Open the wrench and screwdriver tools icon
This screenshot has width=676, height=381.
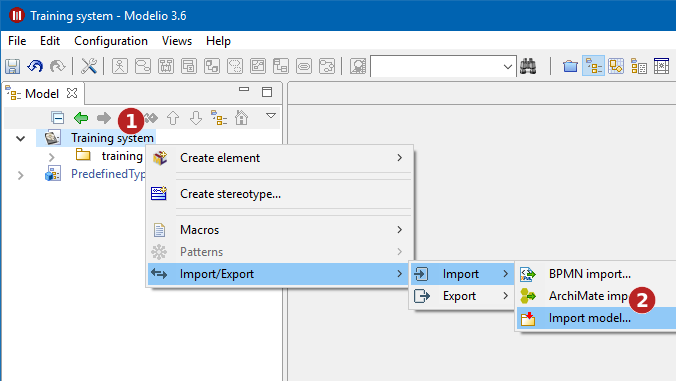(89, 66)
